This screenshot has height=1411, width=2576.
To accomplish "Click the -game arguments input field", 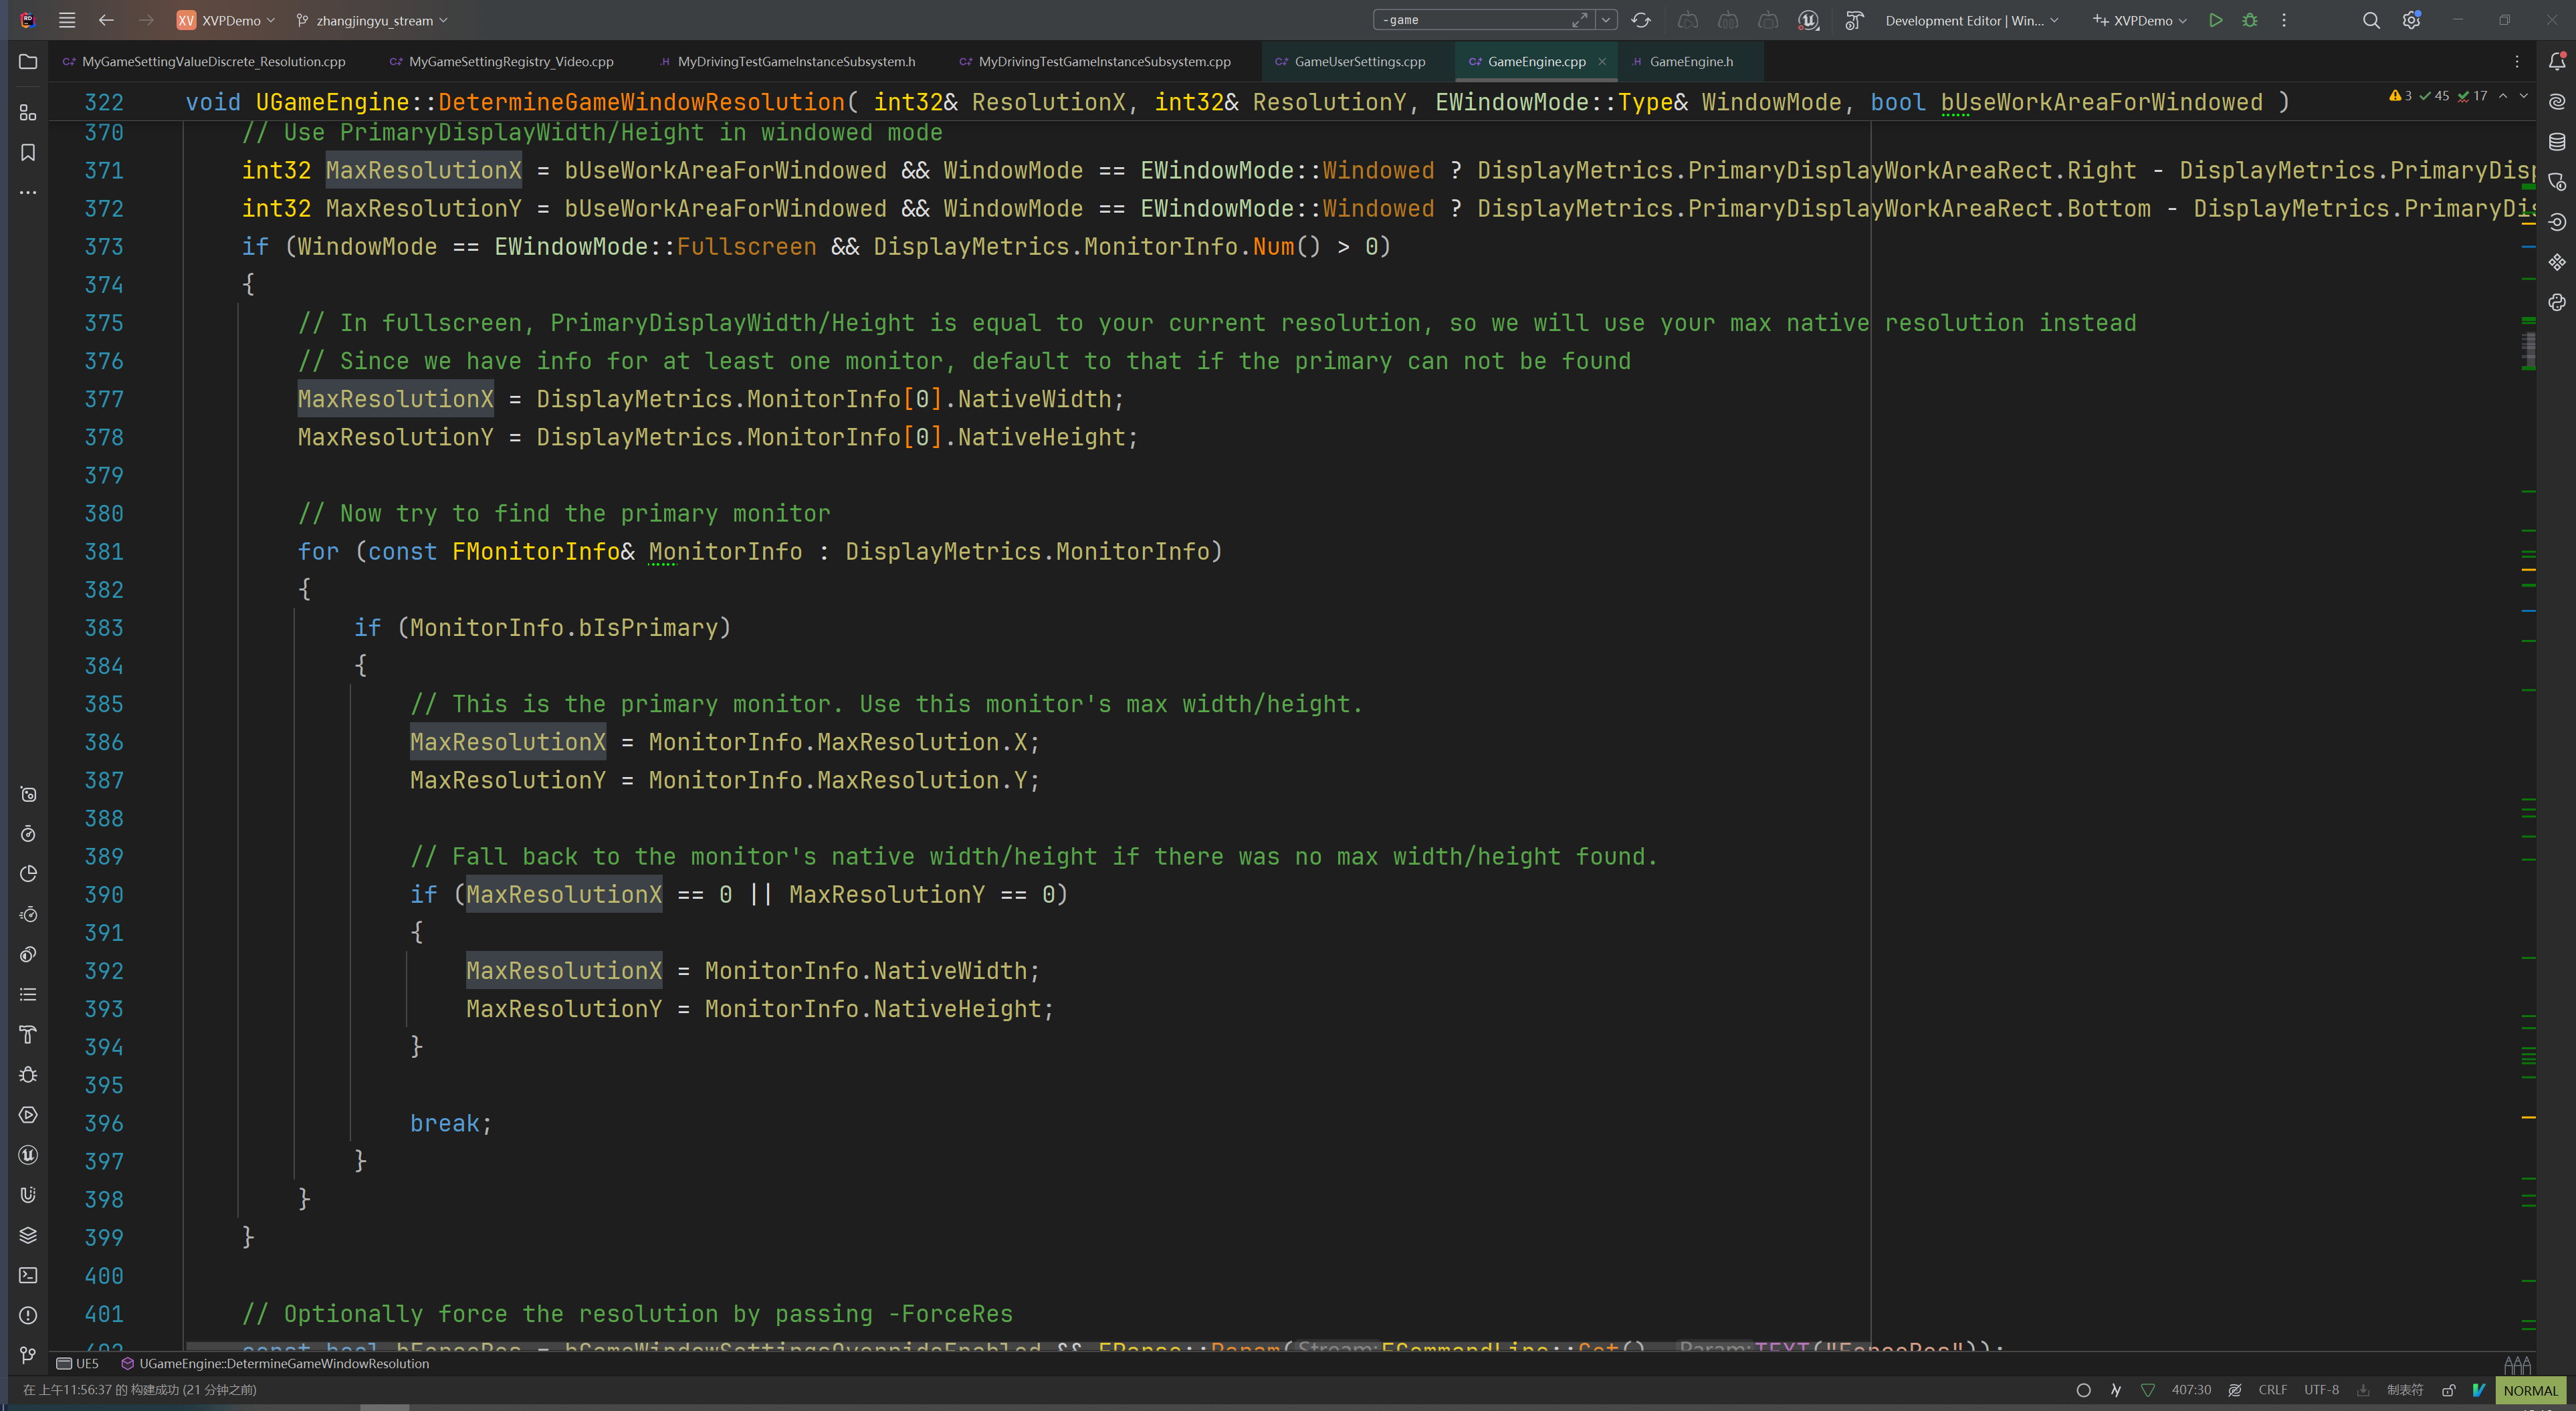I will coord(1470,20).
